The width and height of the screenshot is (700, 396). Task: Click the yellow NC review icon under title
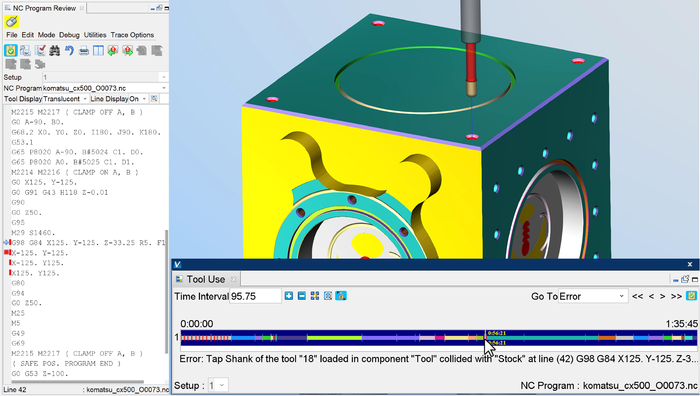pos(12,21)
